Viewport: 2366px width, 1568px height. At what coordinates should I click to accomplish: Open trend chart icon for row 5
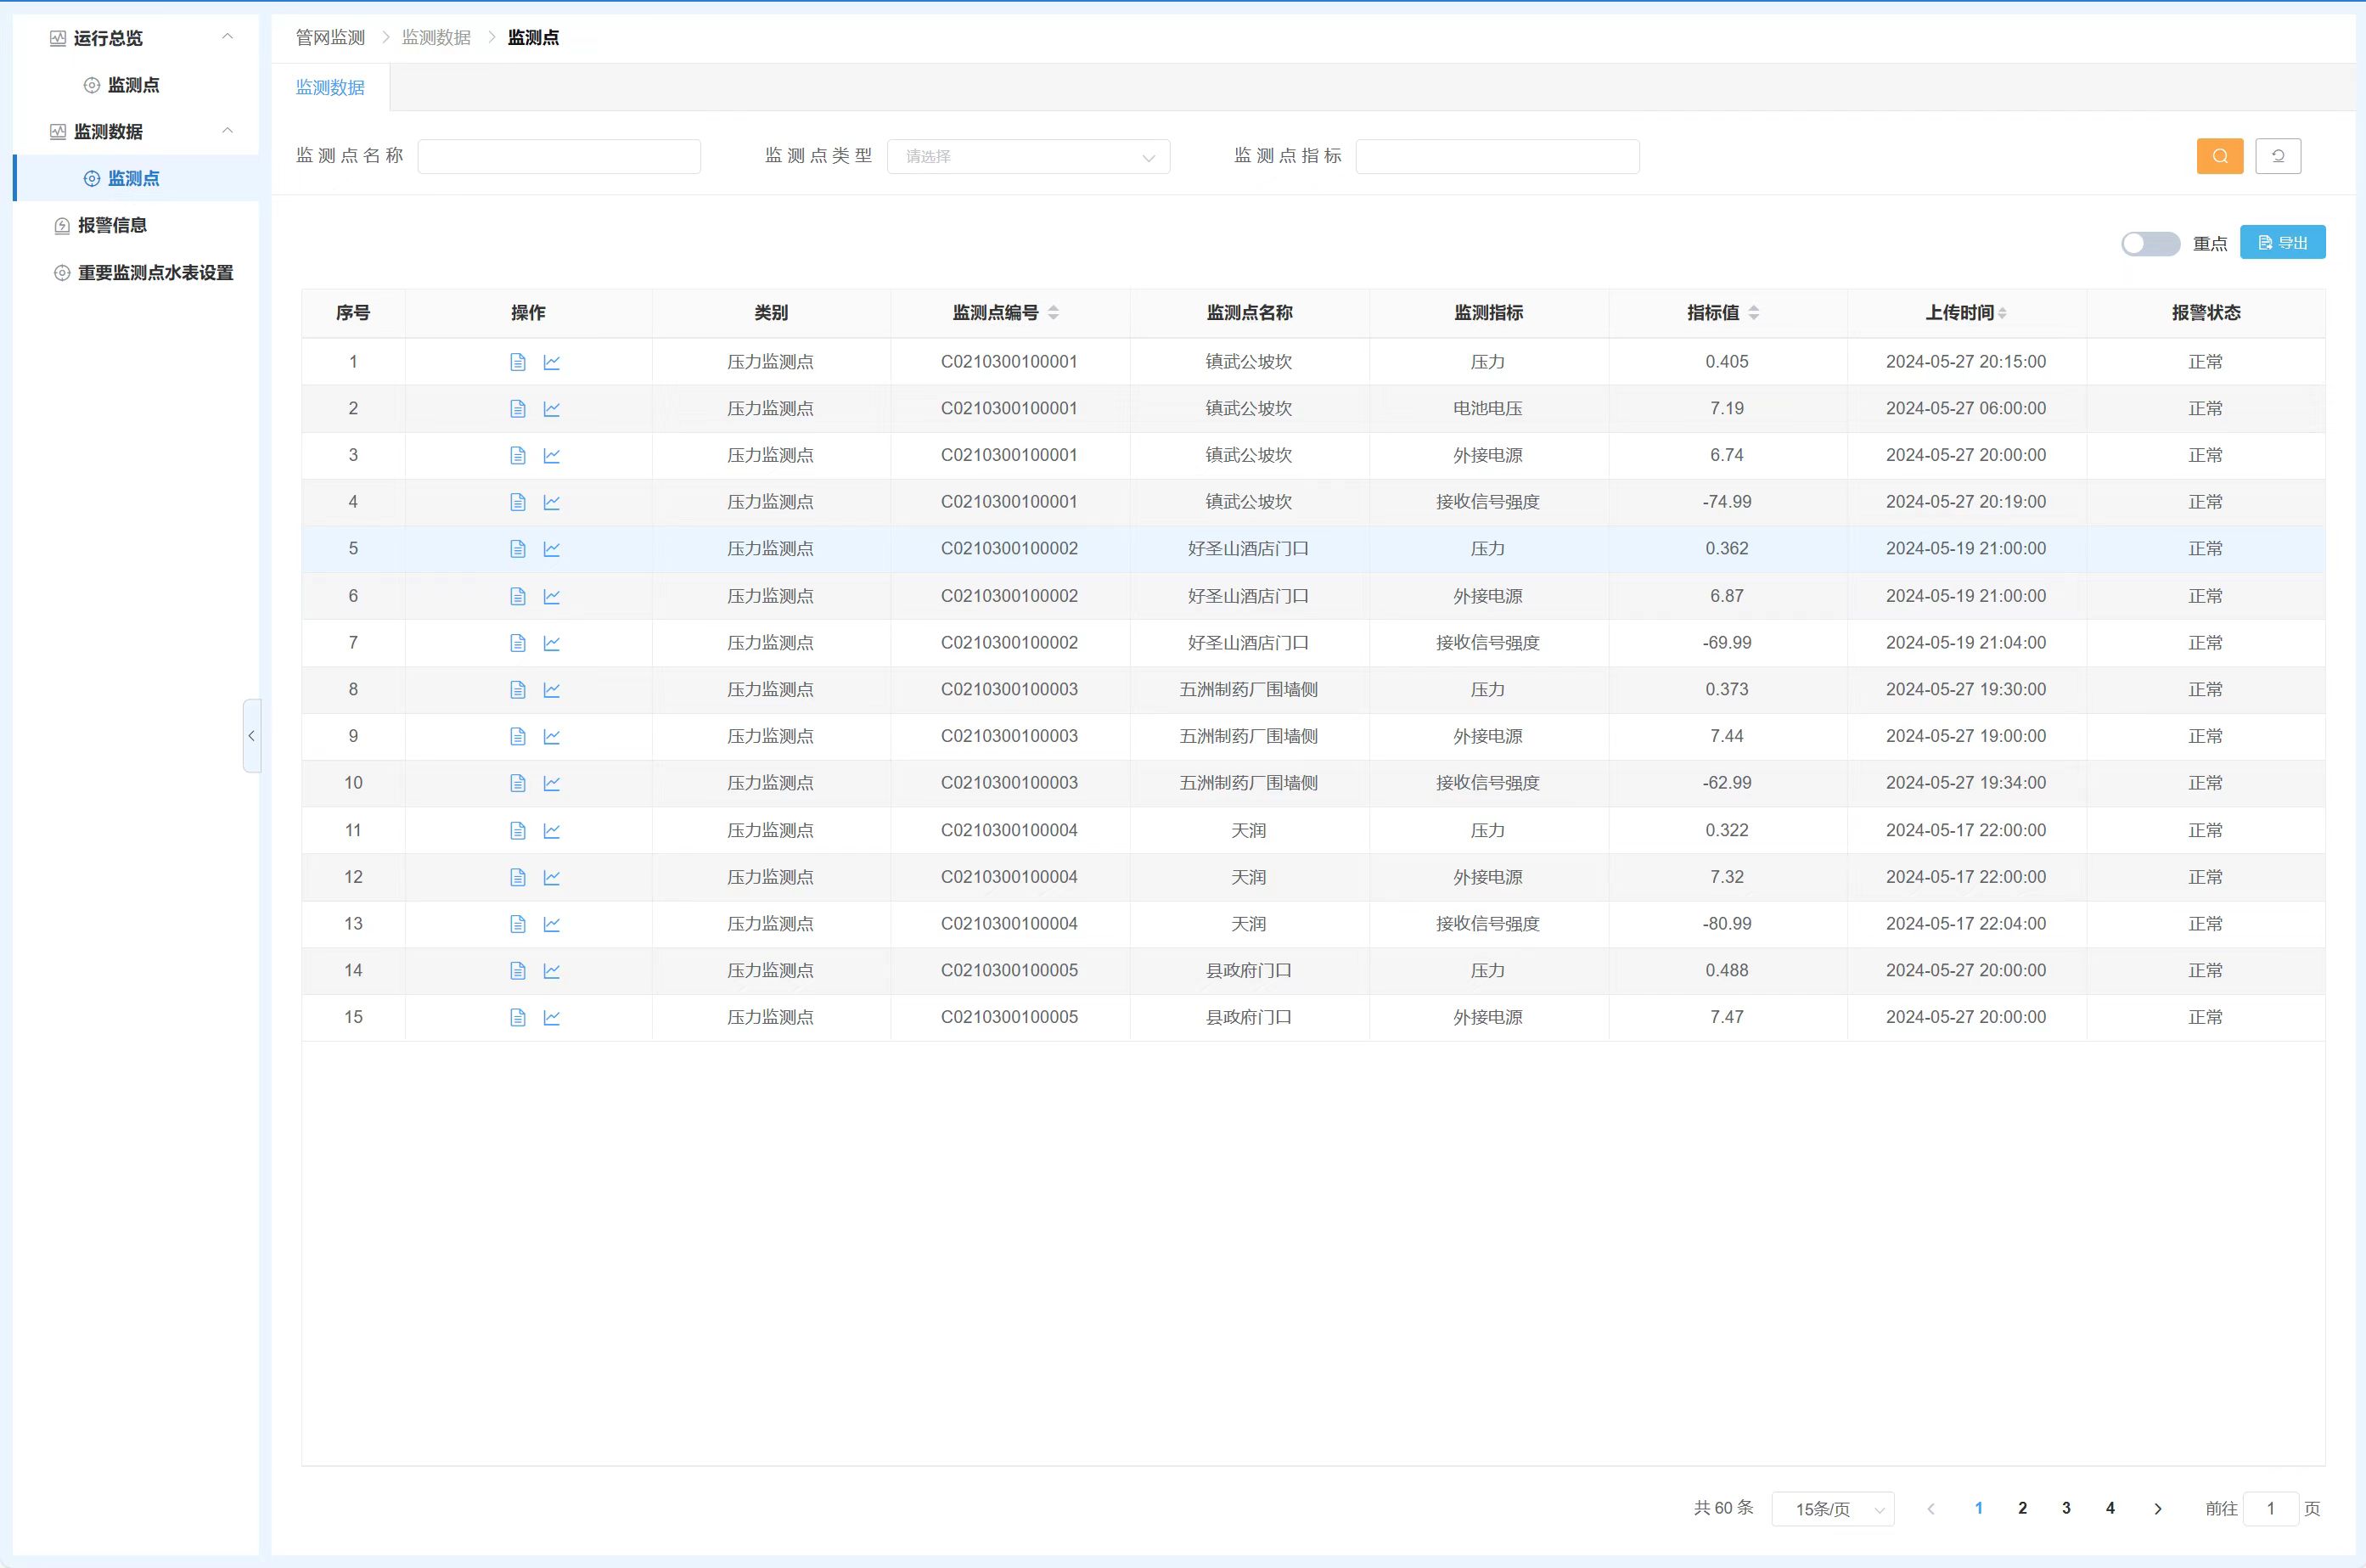(x=551, y=549)
